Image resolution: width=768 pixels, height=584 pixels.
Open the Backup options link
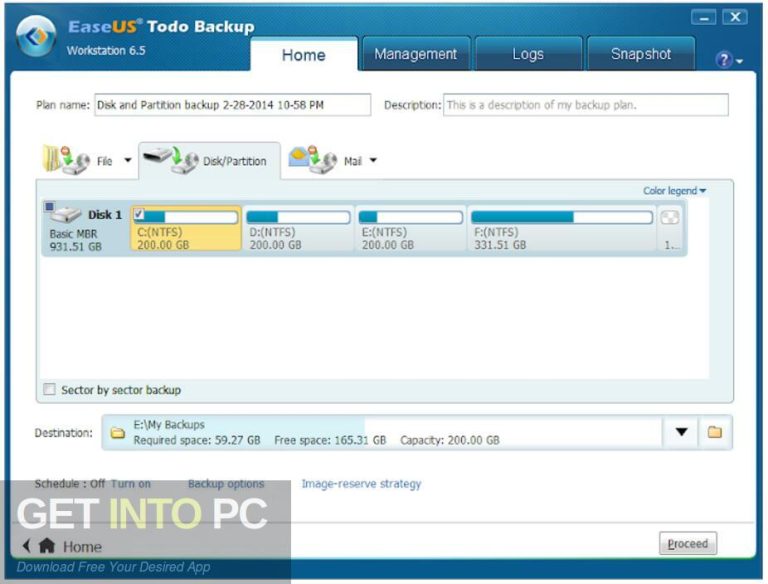click(x=226, y=484)
